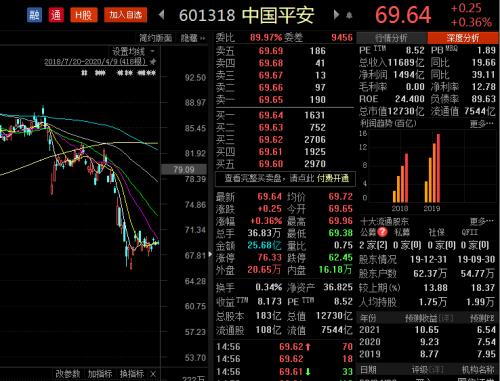Image resolution: width=500 pixels, height=381 pixels.
Task: Click 加指标 below the chart
Action: tap(100, 374)
